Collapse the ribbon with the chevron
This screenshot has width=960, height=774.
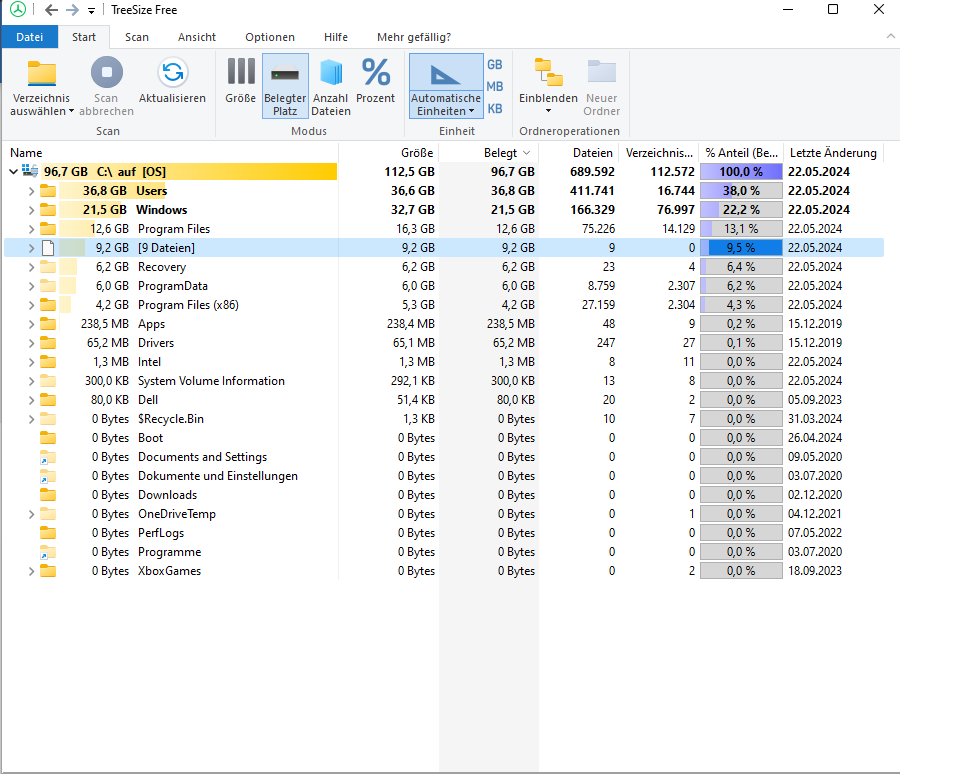[x=891, y=37]
